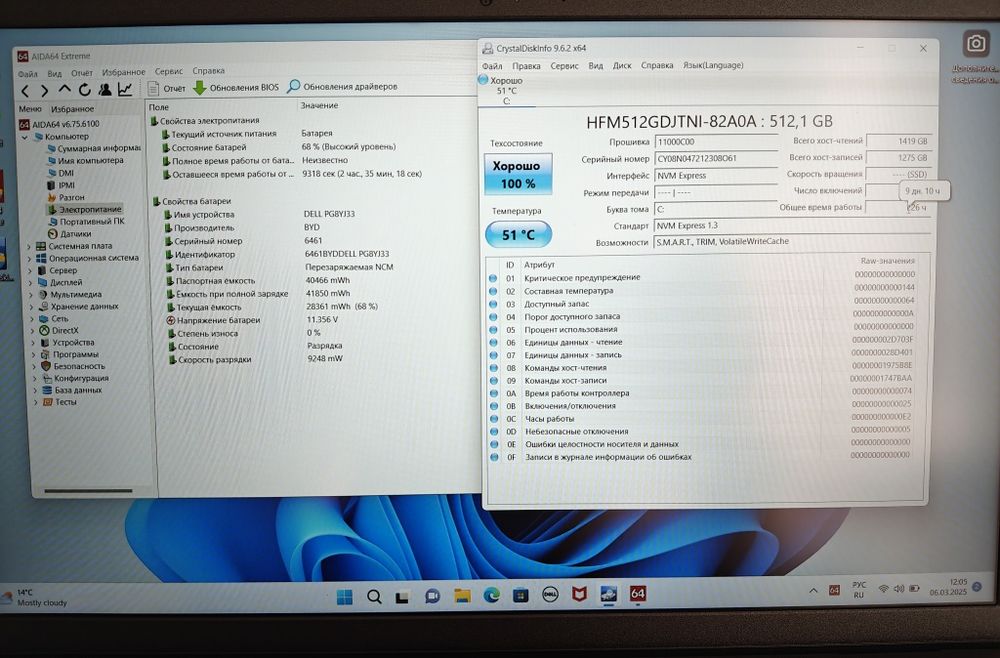This screenshot has height=658, width=1000.
Task: Expand the Сеть tree node
Action: (x=32, y=319)
